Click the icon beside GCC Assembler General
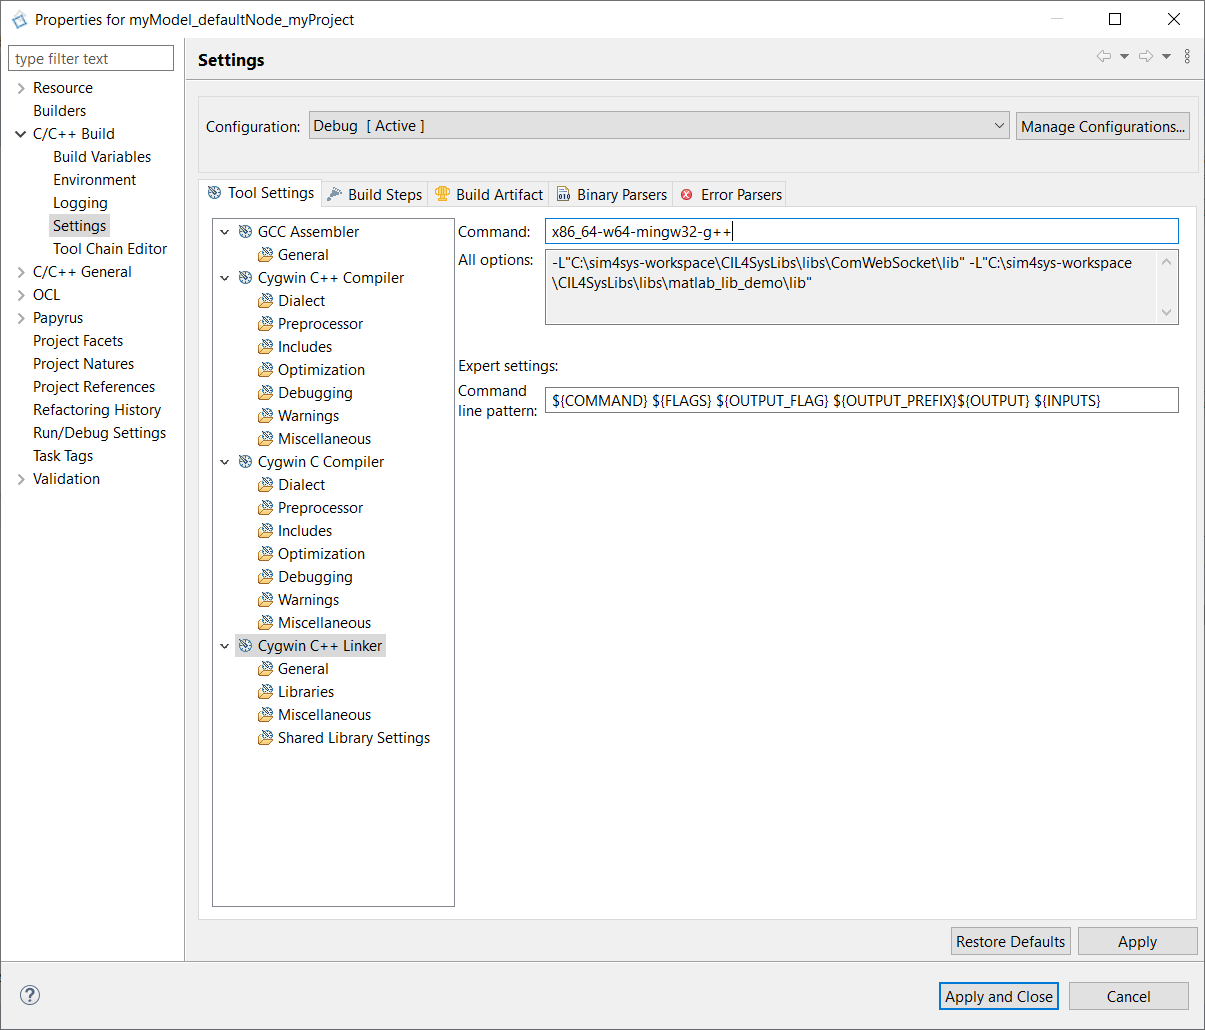The height and width of the screenshot is (1030, 1205). [265, 255]
